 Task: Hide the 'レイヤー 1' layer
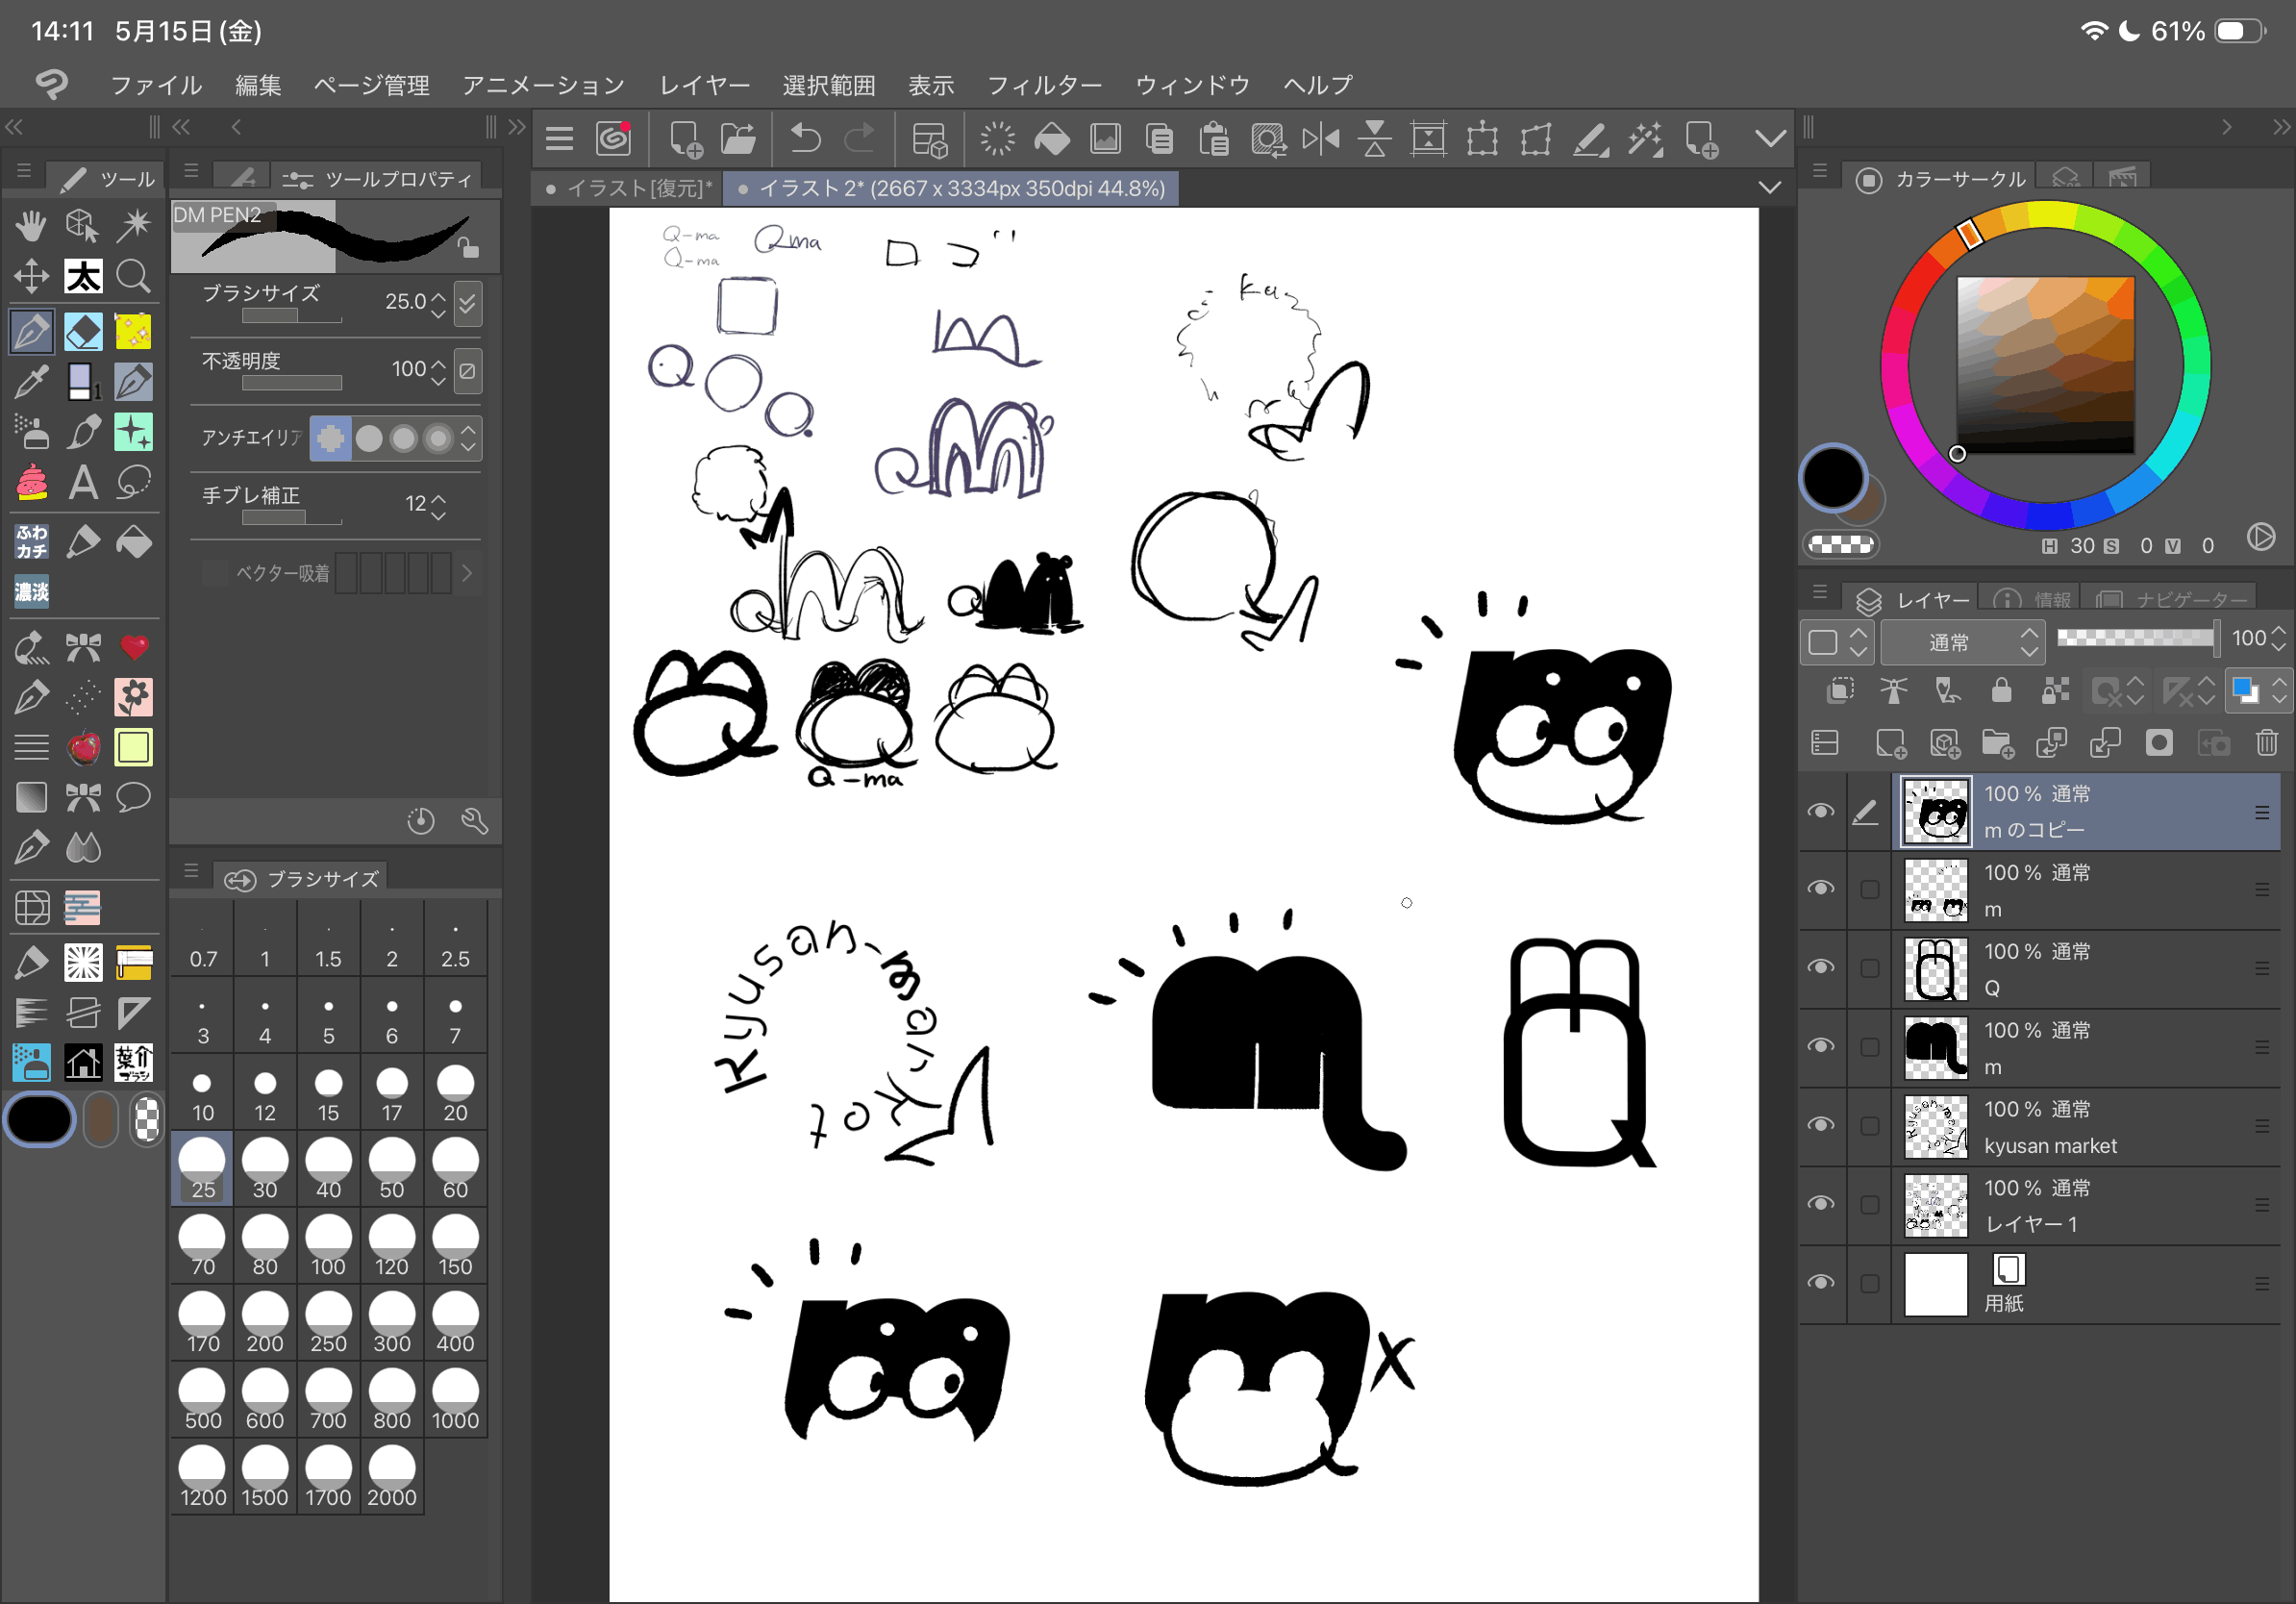[x=1821, y=1203]
